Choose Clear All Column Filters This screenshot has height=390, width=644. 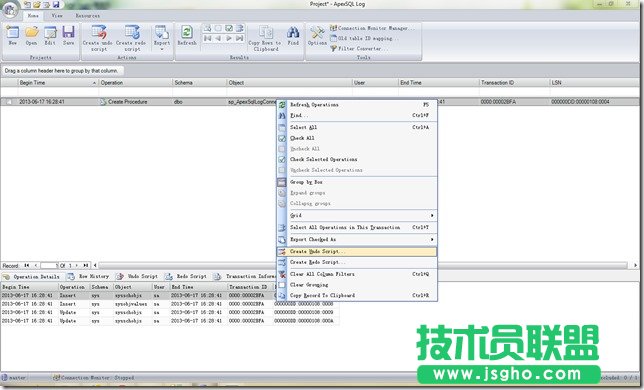click(357, 274)
